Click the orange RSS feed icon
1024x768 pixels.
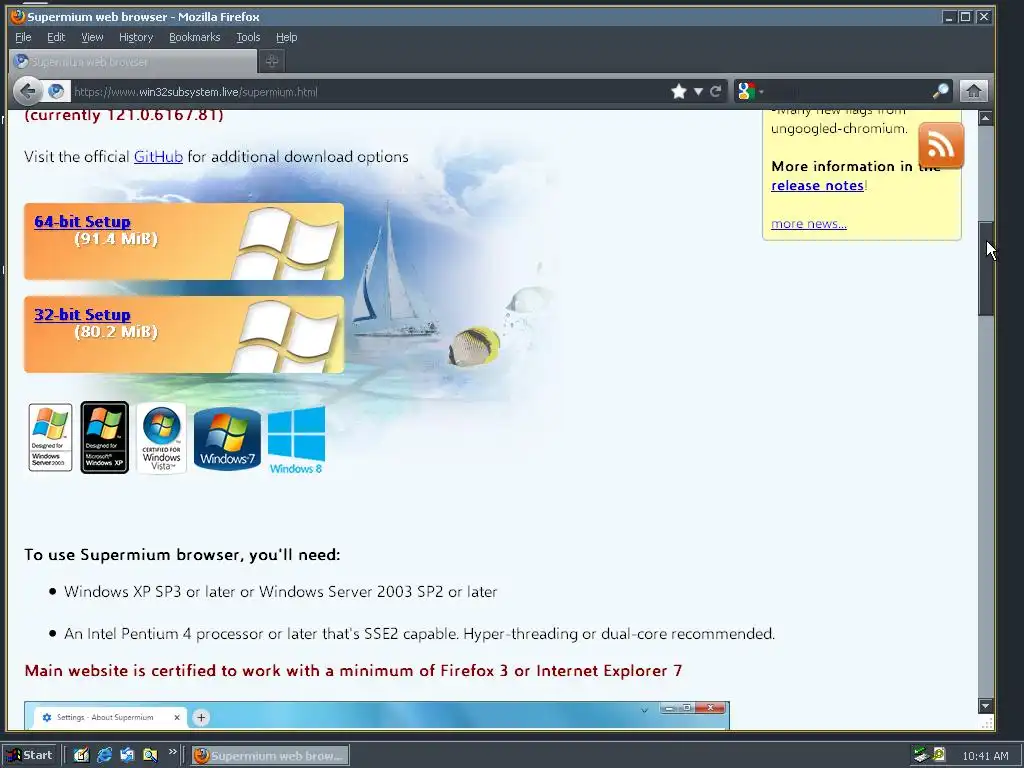pyautogui.click(x=941, y=146)
